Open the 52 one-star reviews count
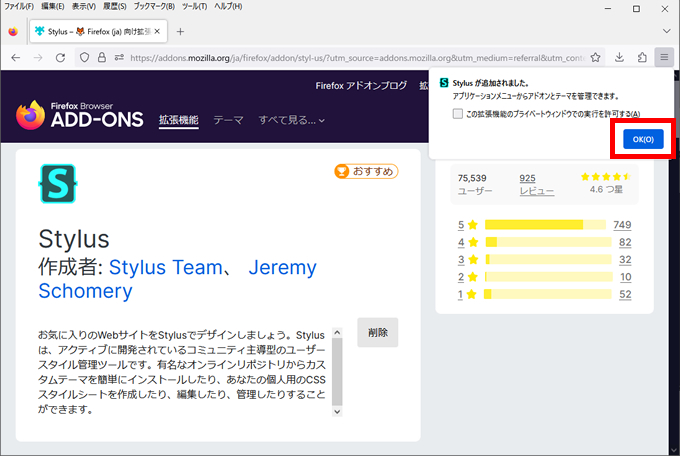The width and height of the screenshot is (680, 456). pyautogui.click(x=625, y=294)
